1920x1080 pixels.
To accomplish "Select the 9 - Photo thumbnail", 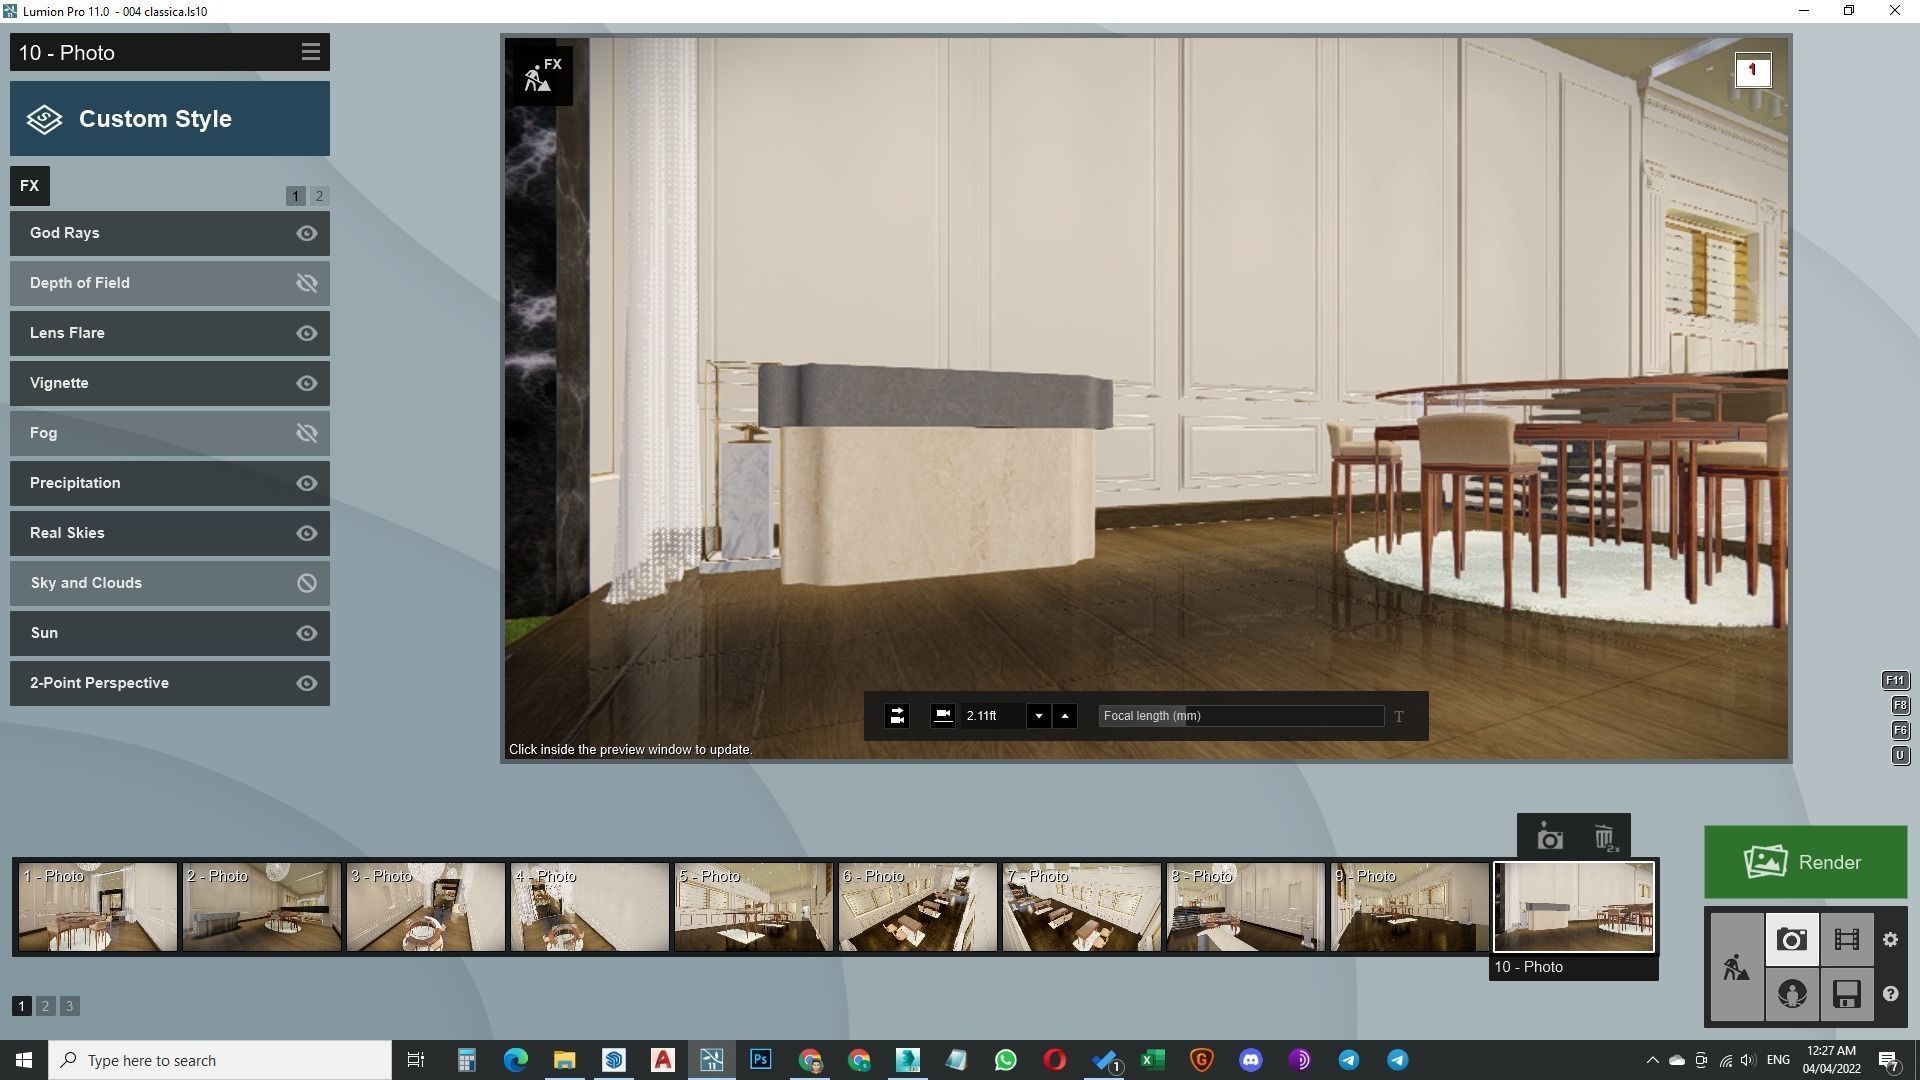I will (1409, 907).
